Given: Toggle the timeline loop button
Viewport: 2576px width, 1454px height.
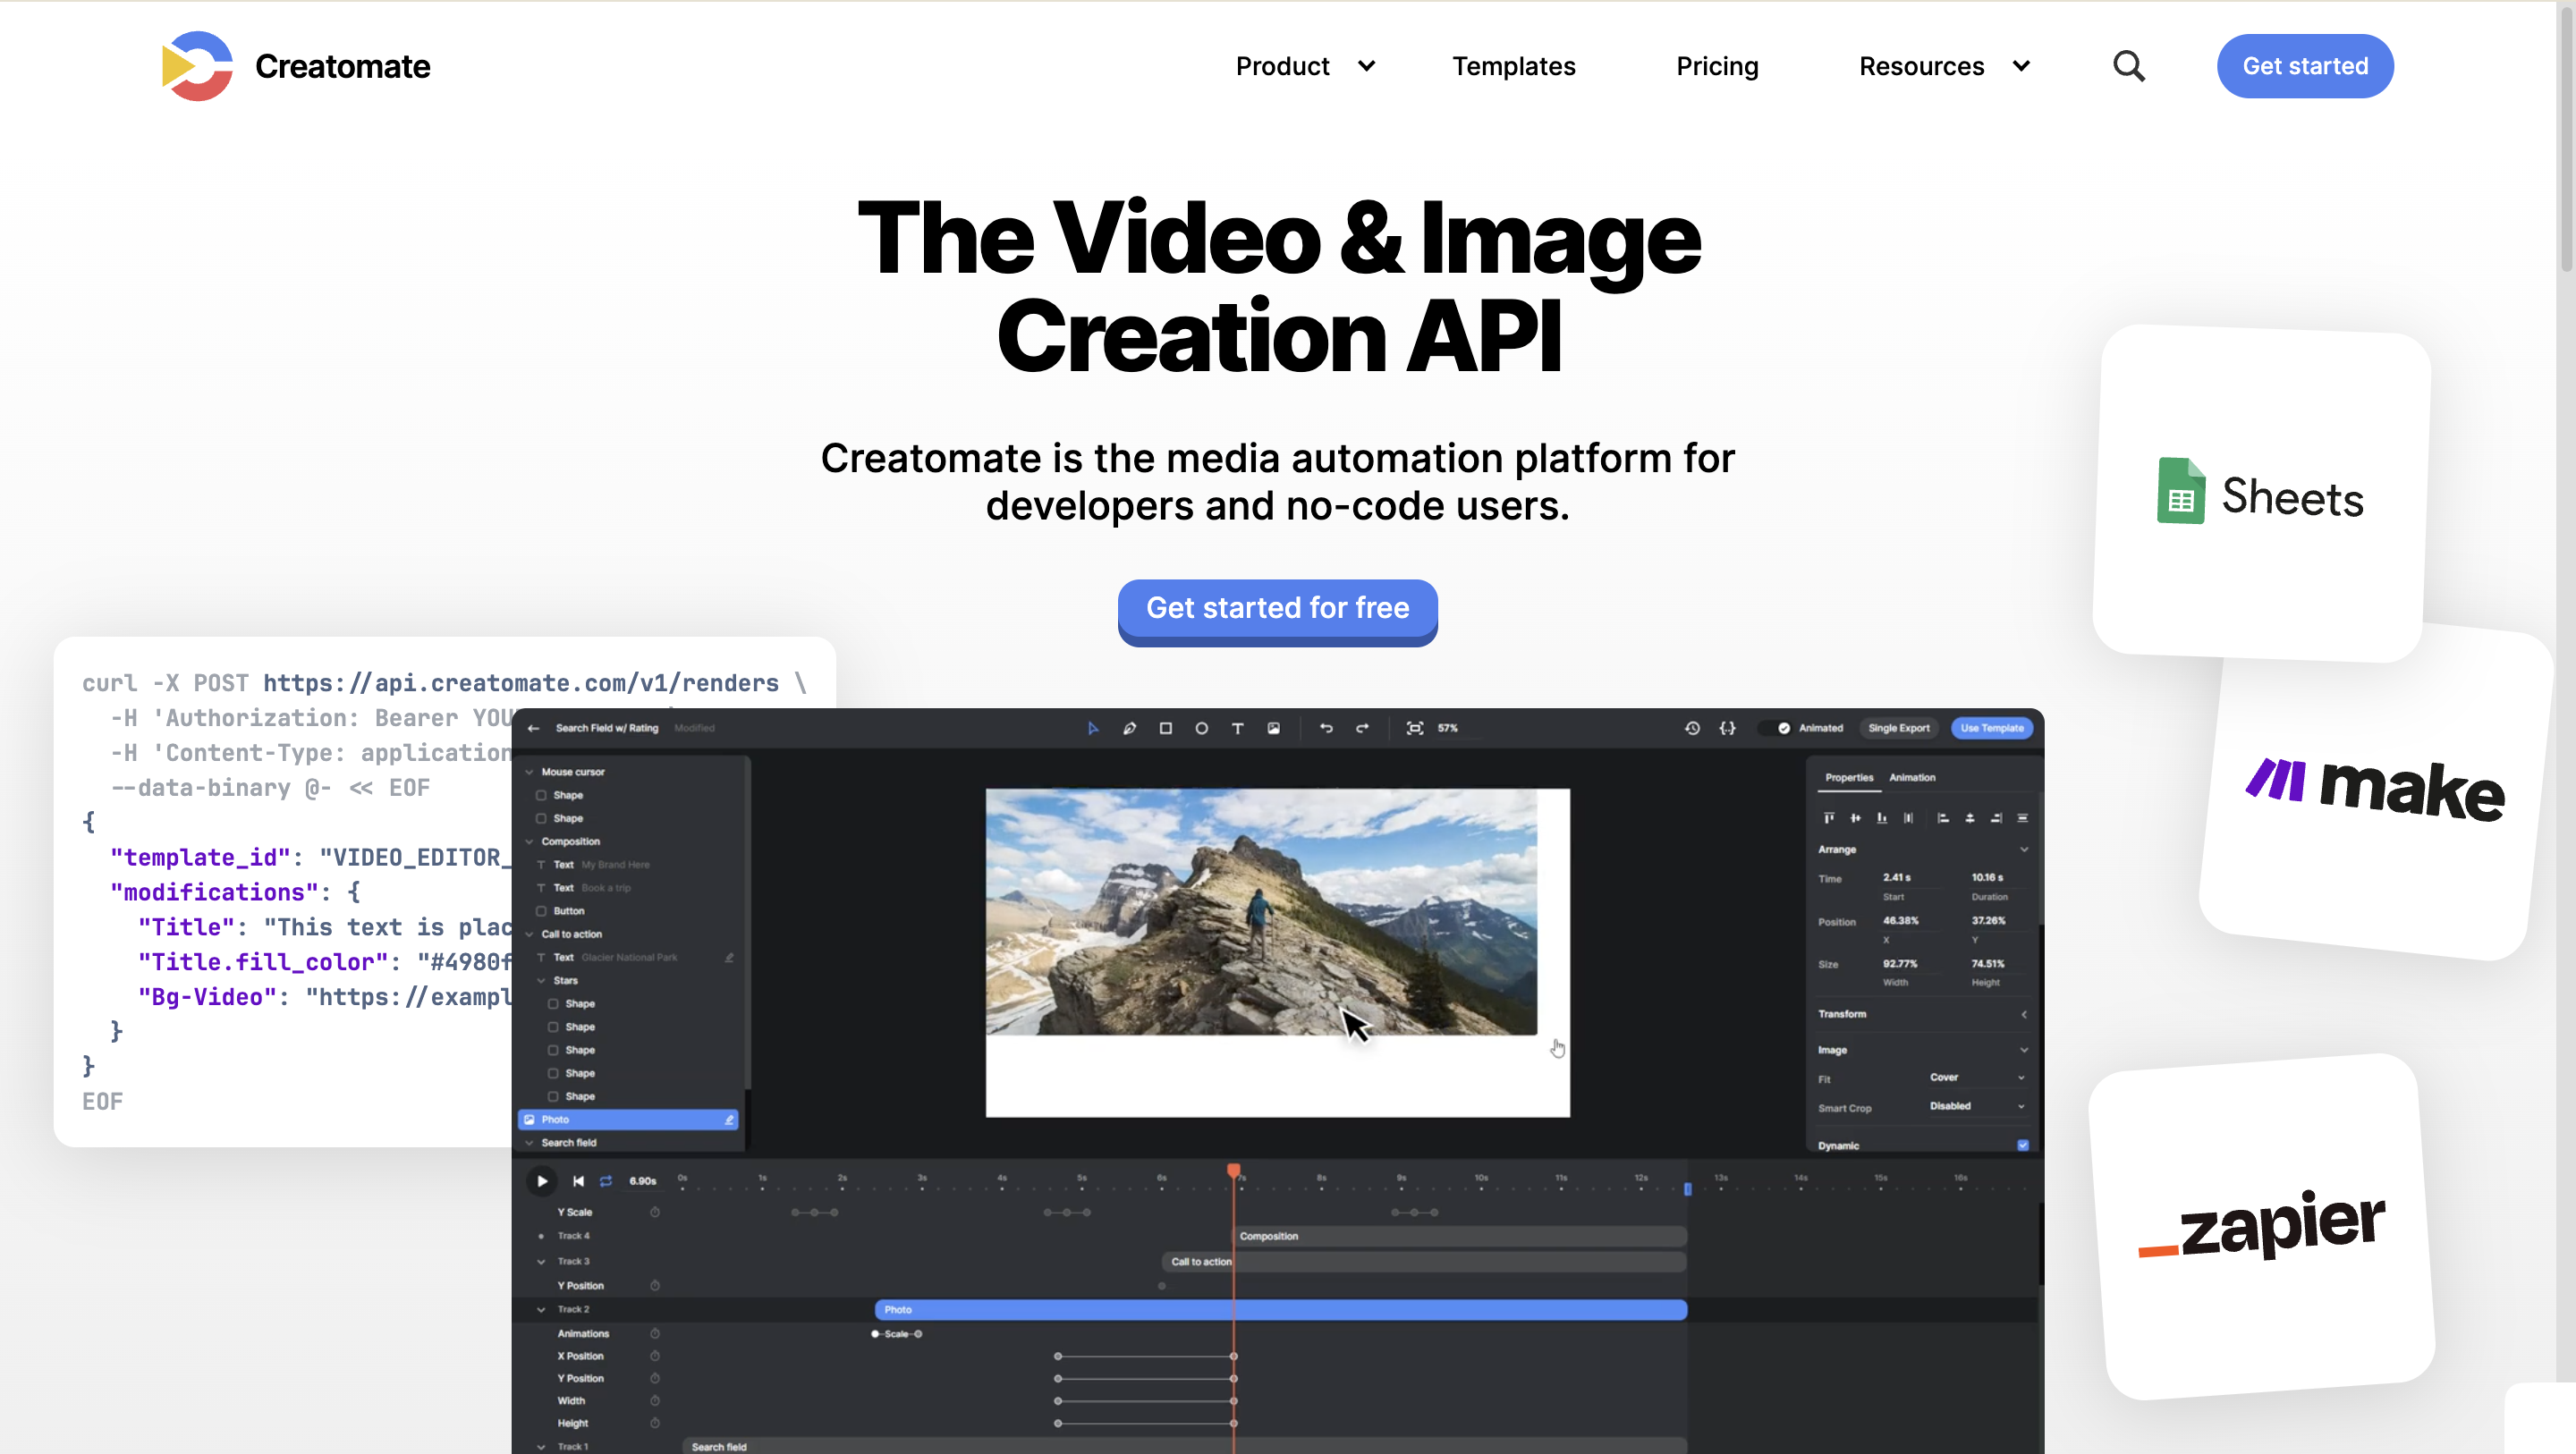Looking at the screenshot, I should tap(606, 1181).
